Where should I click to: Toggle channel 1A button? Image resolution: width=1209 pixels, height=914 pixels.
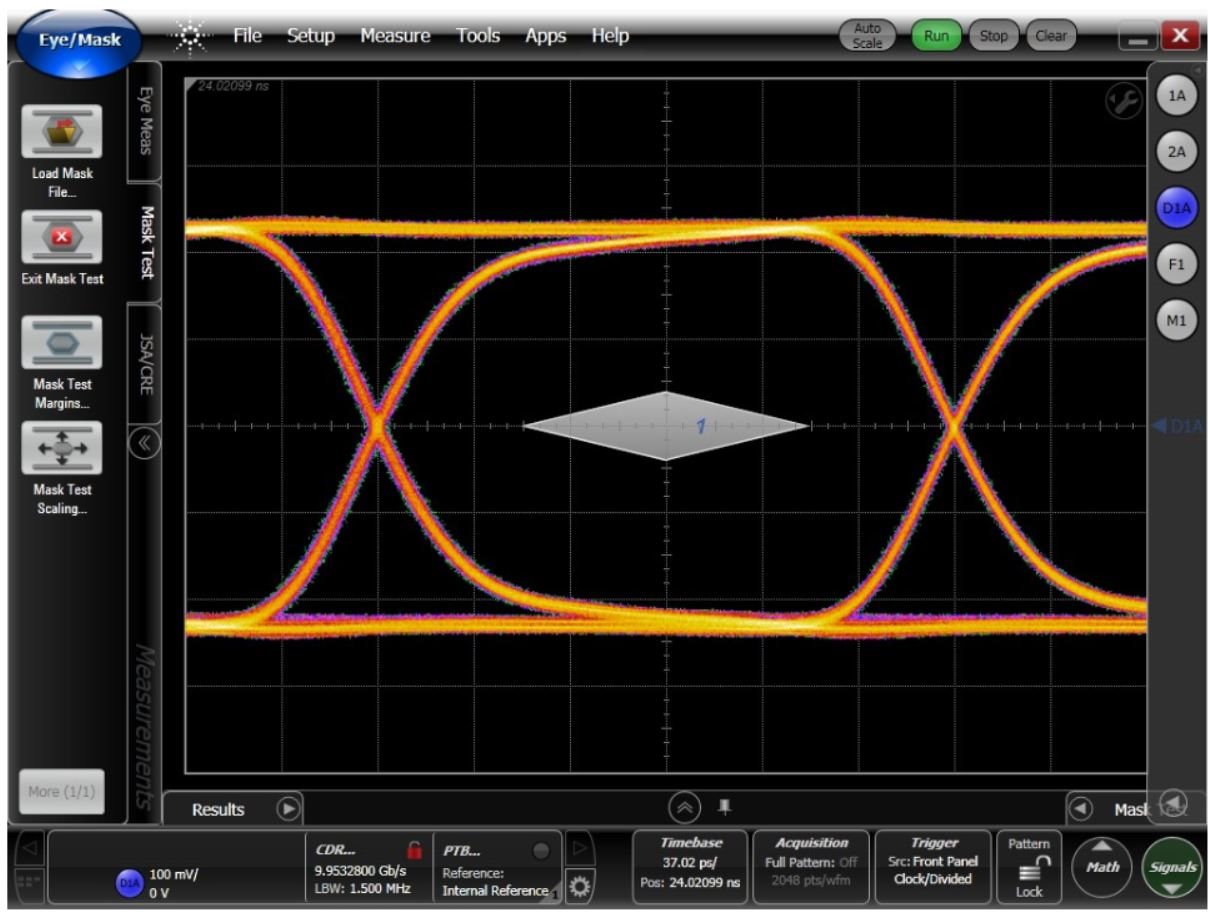click(1176, 96)
